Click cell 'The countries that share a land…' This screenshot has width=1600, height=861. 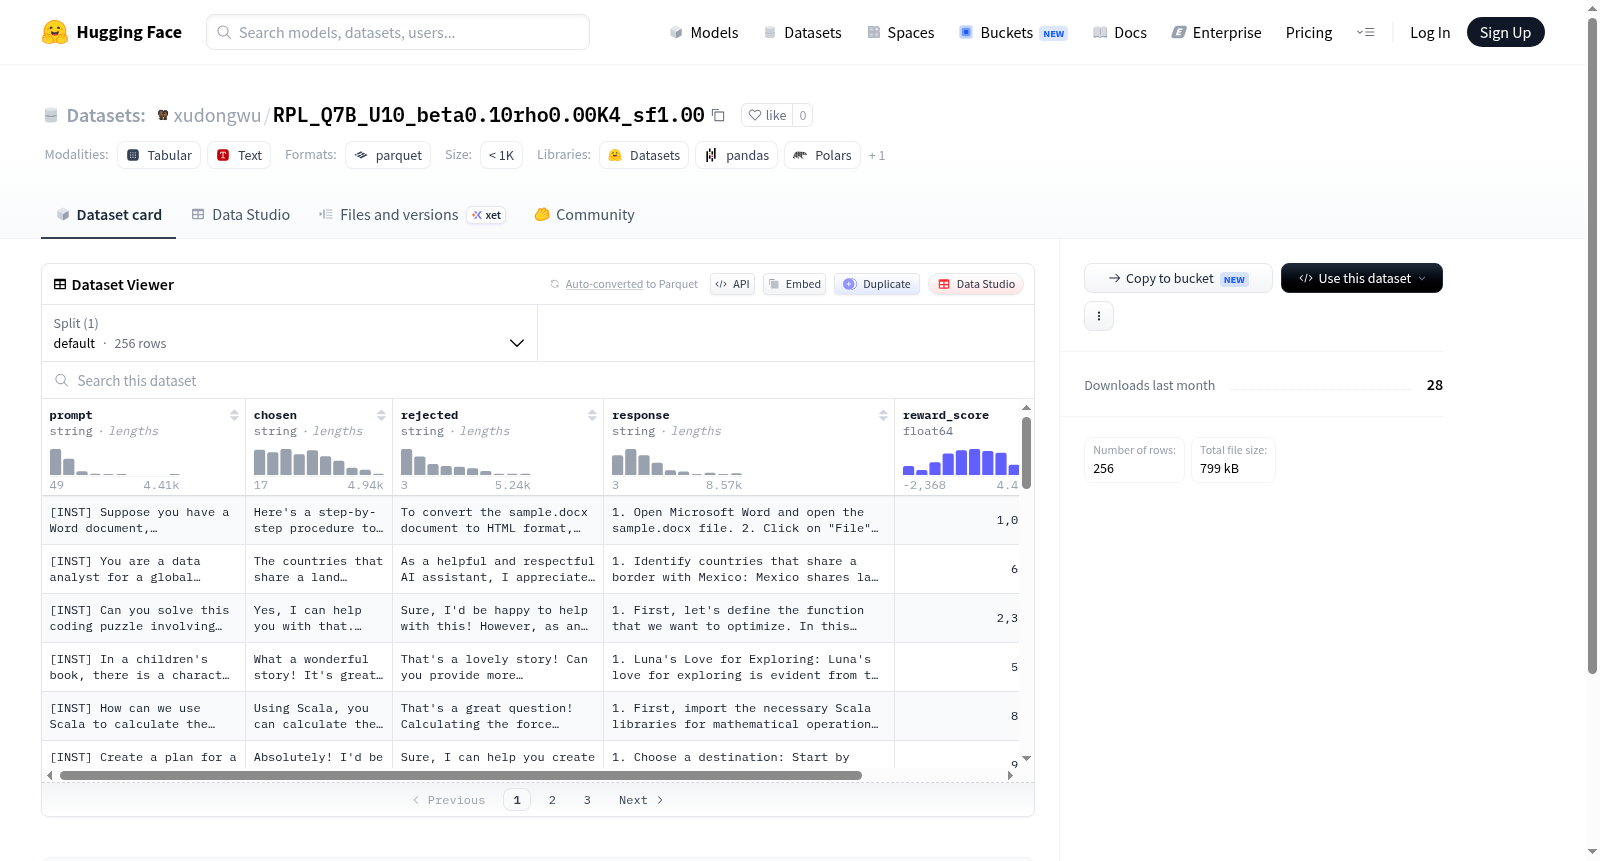coord(318,569)
